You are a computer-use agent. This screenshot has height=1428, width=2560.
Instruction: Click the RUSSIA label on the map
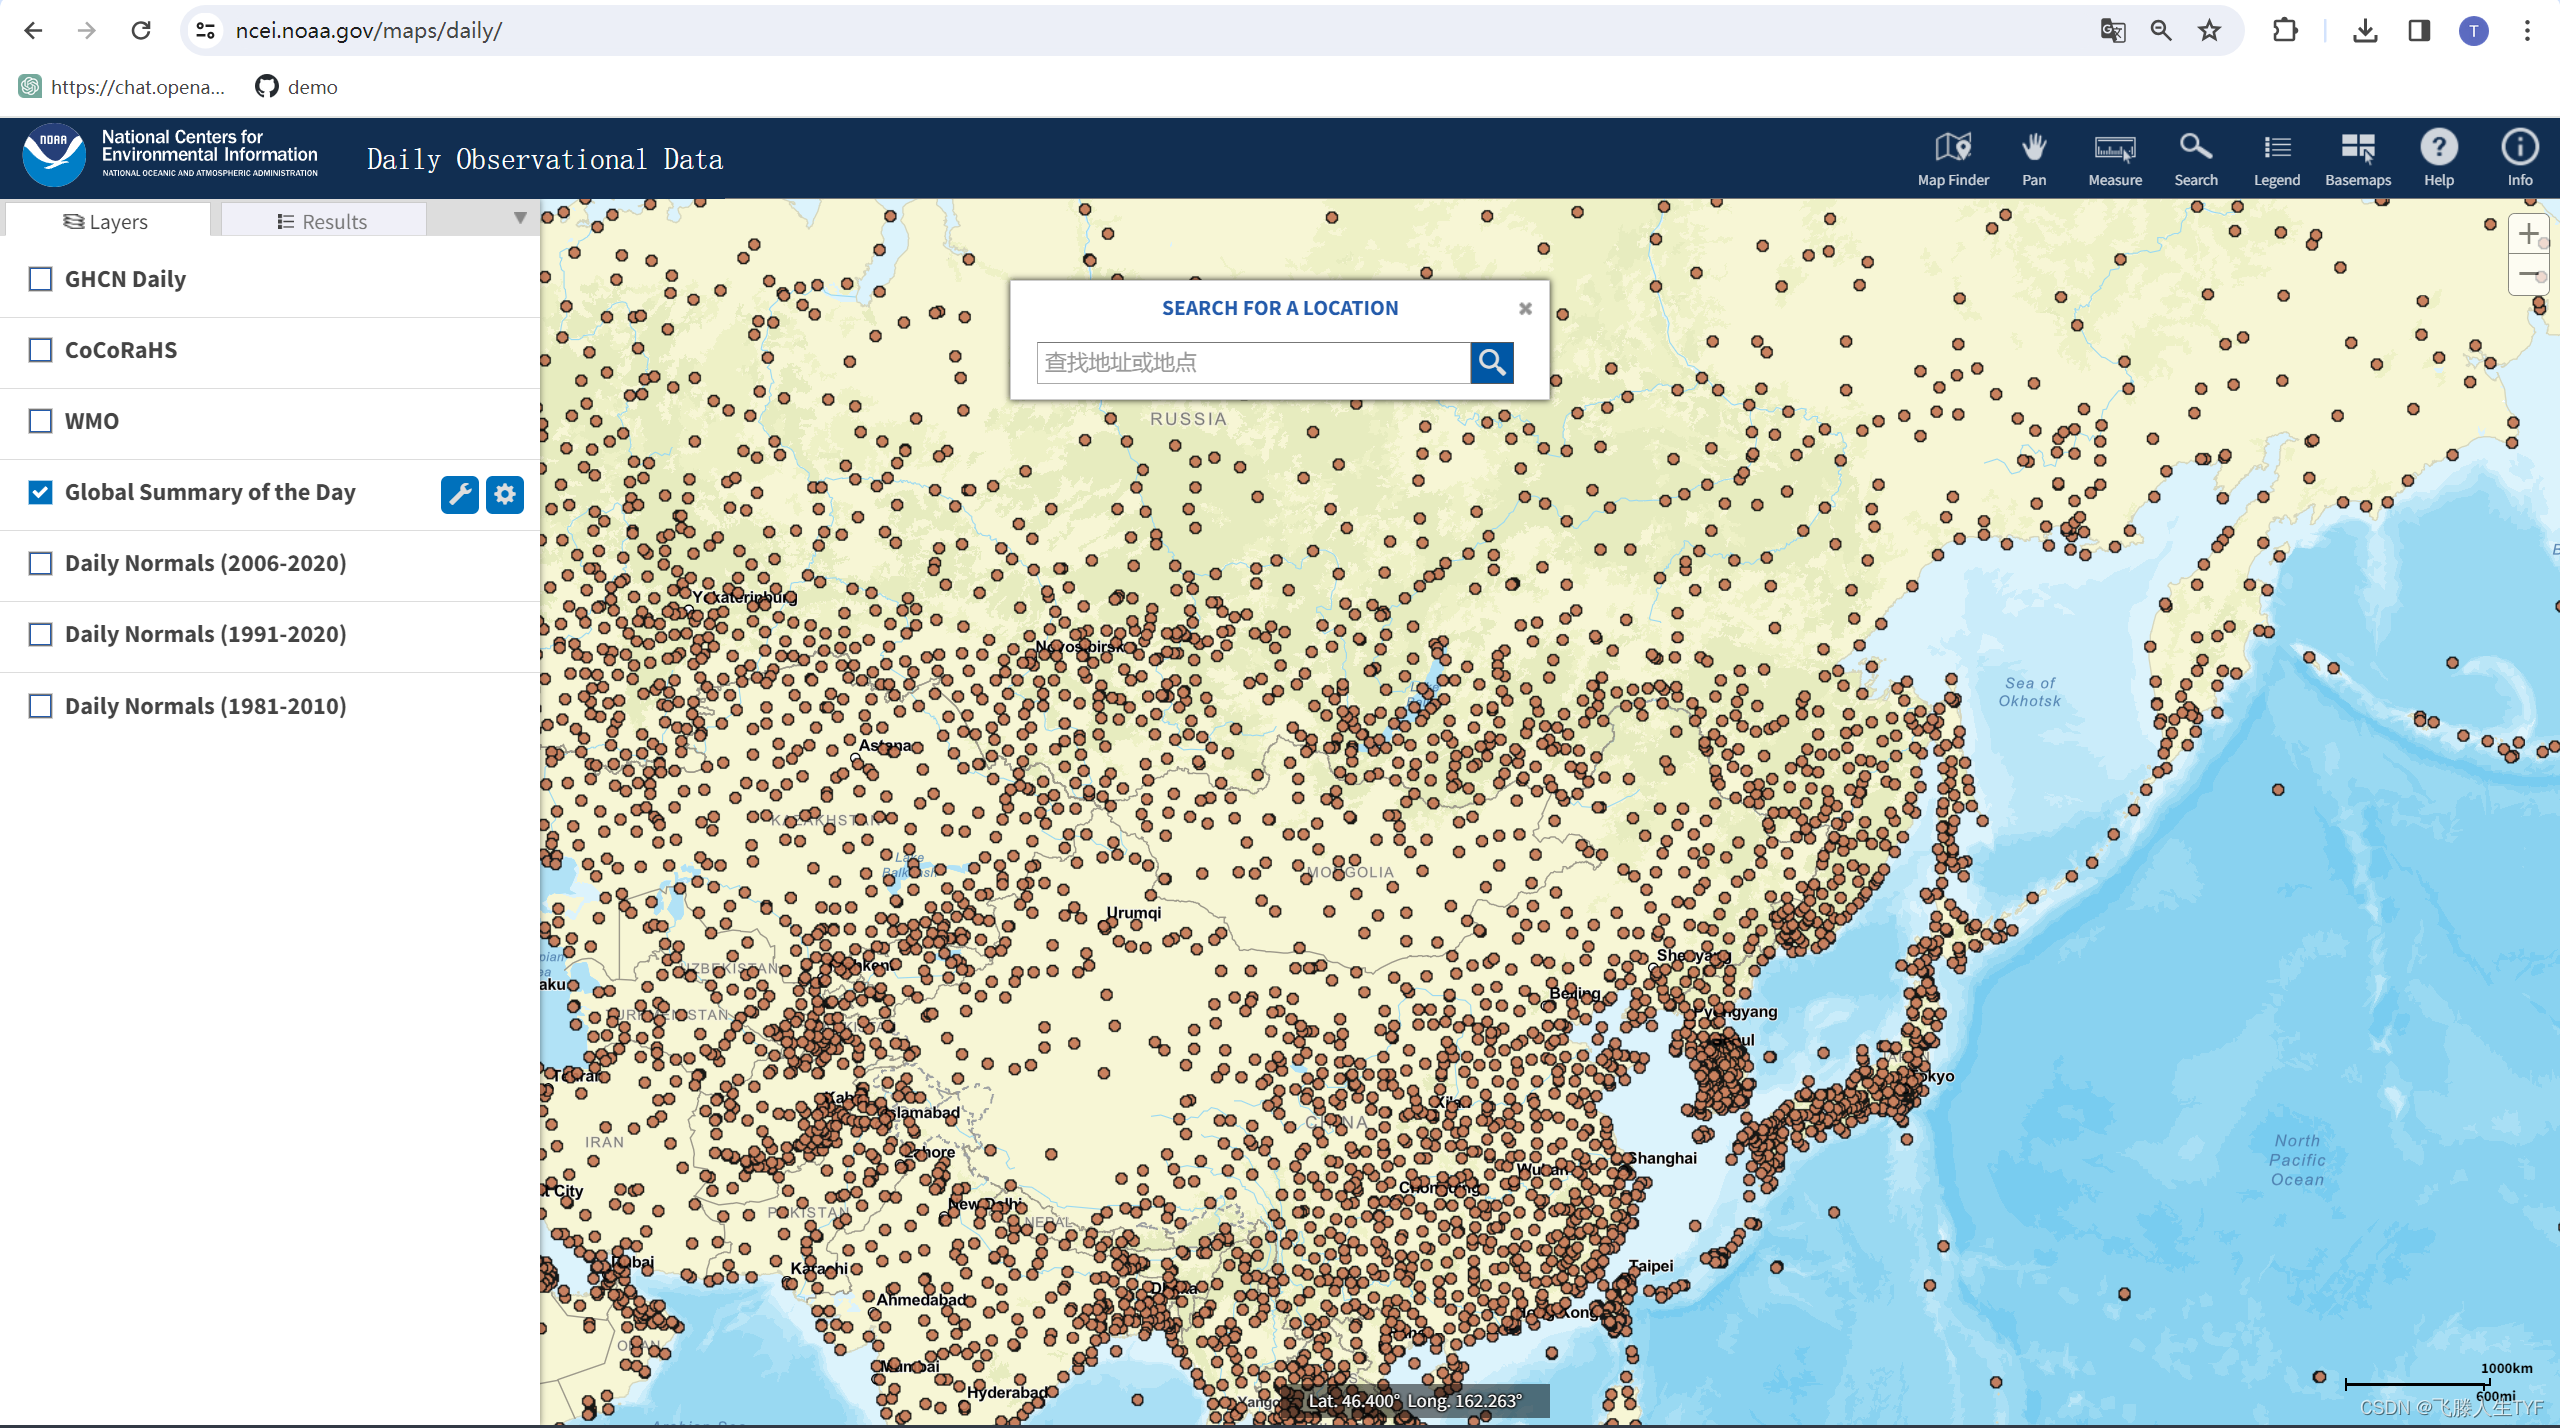pos(1188,419)
